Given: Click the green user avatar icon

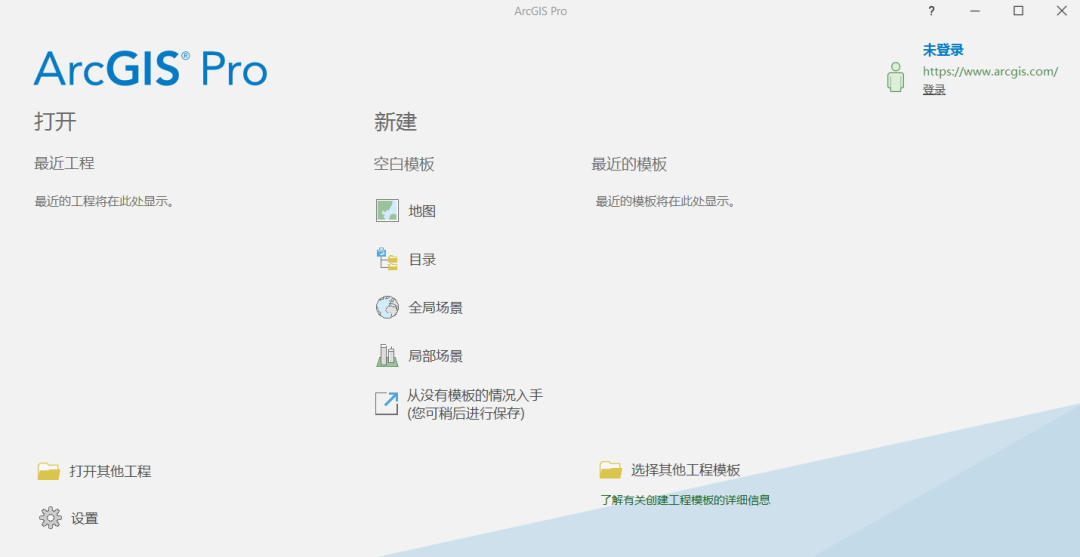Looking at the screenshot, I should pyautogui.click(x=895, y=76).
